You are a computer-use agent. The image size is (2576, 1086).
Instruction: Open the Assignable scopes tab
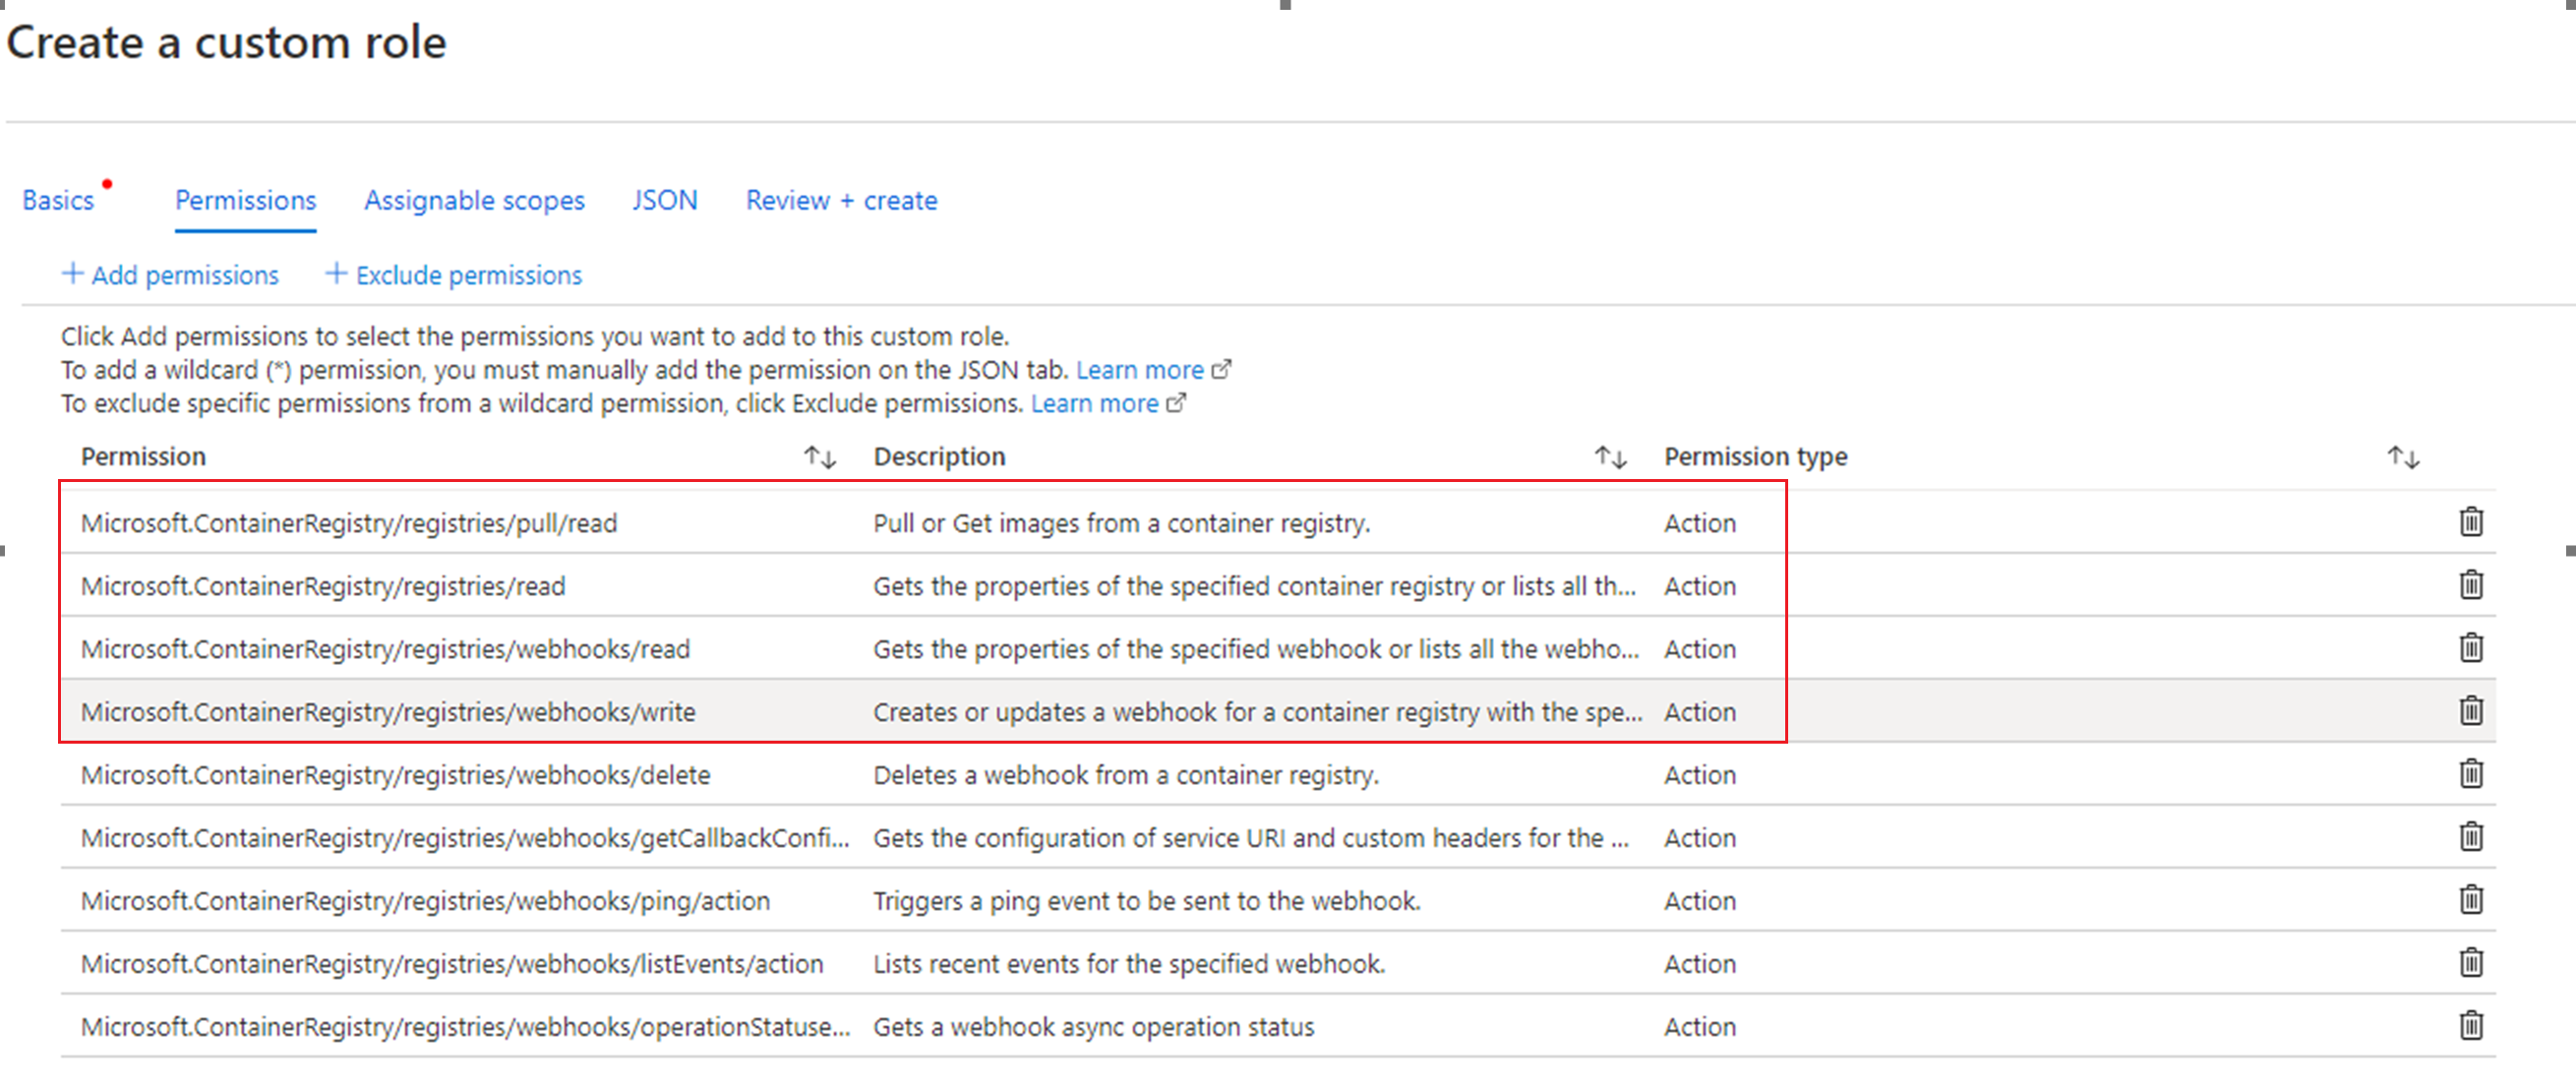point(474,201)
